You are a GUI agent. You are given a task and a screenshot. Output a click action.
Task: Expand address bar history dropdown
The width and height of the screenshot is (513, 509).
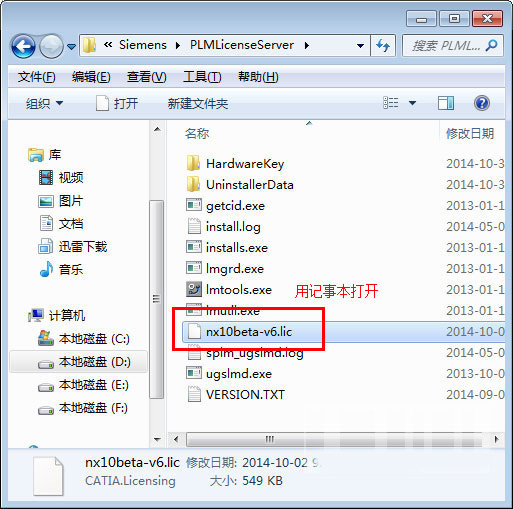pos(360,46)
